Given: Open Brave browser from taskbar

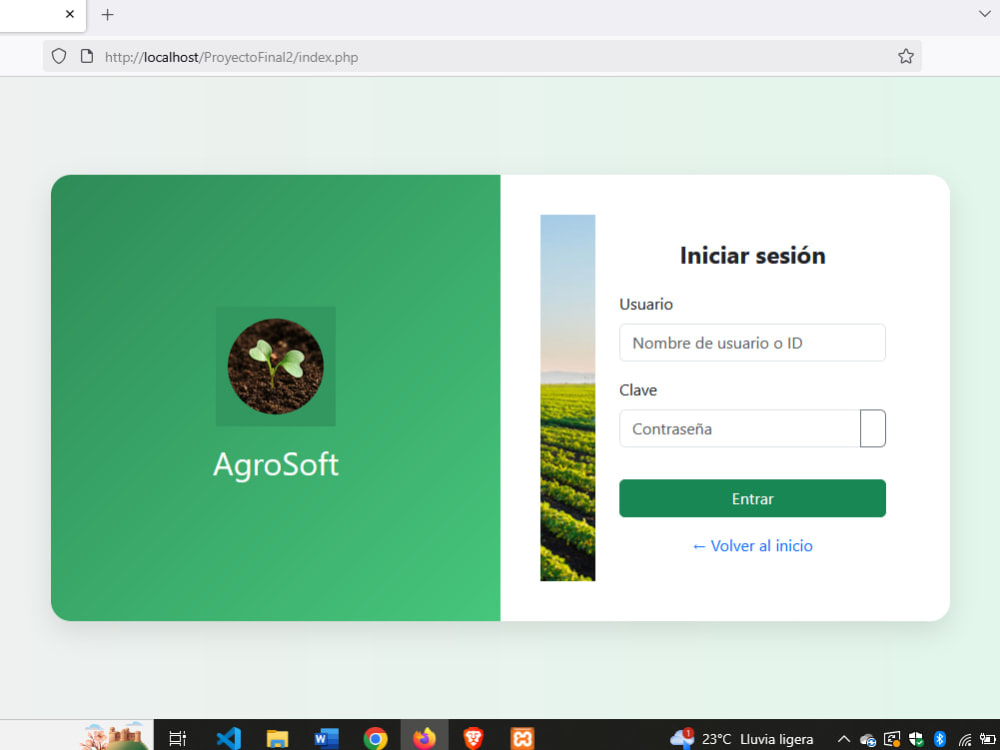Looking at the screenshot, I should pyautogui.click(x=473, y=739).
